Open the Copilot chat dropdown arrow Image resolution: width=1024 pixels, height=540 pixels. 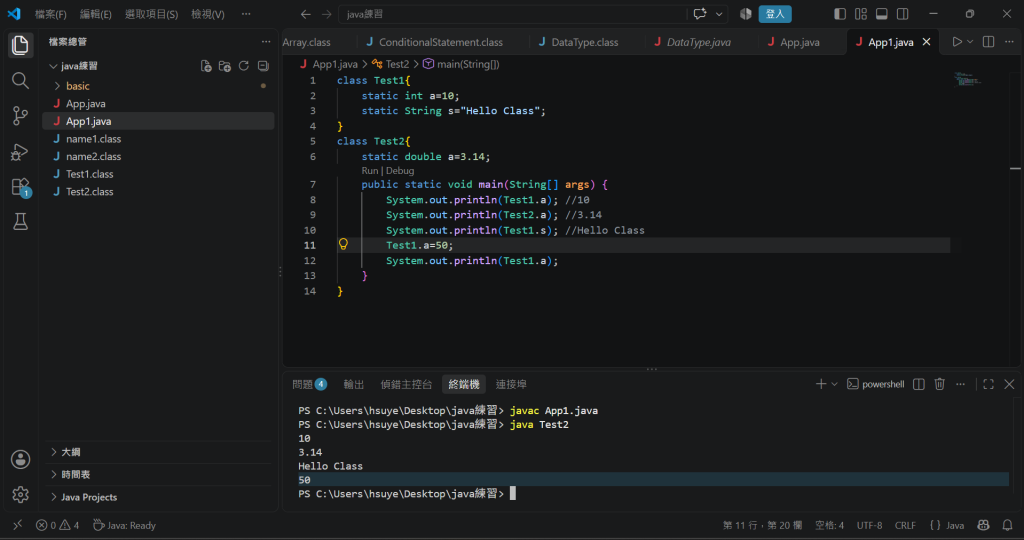719,14
